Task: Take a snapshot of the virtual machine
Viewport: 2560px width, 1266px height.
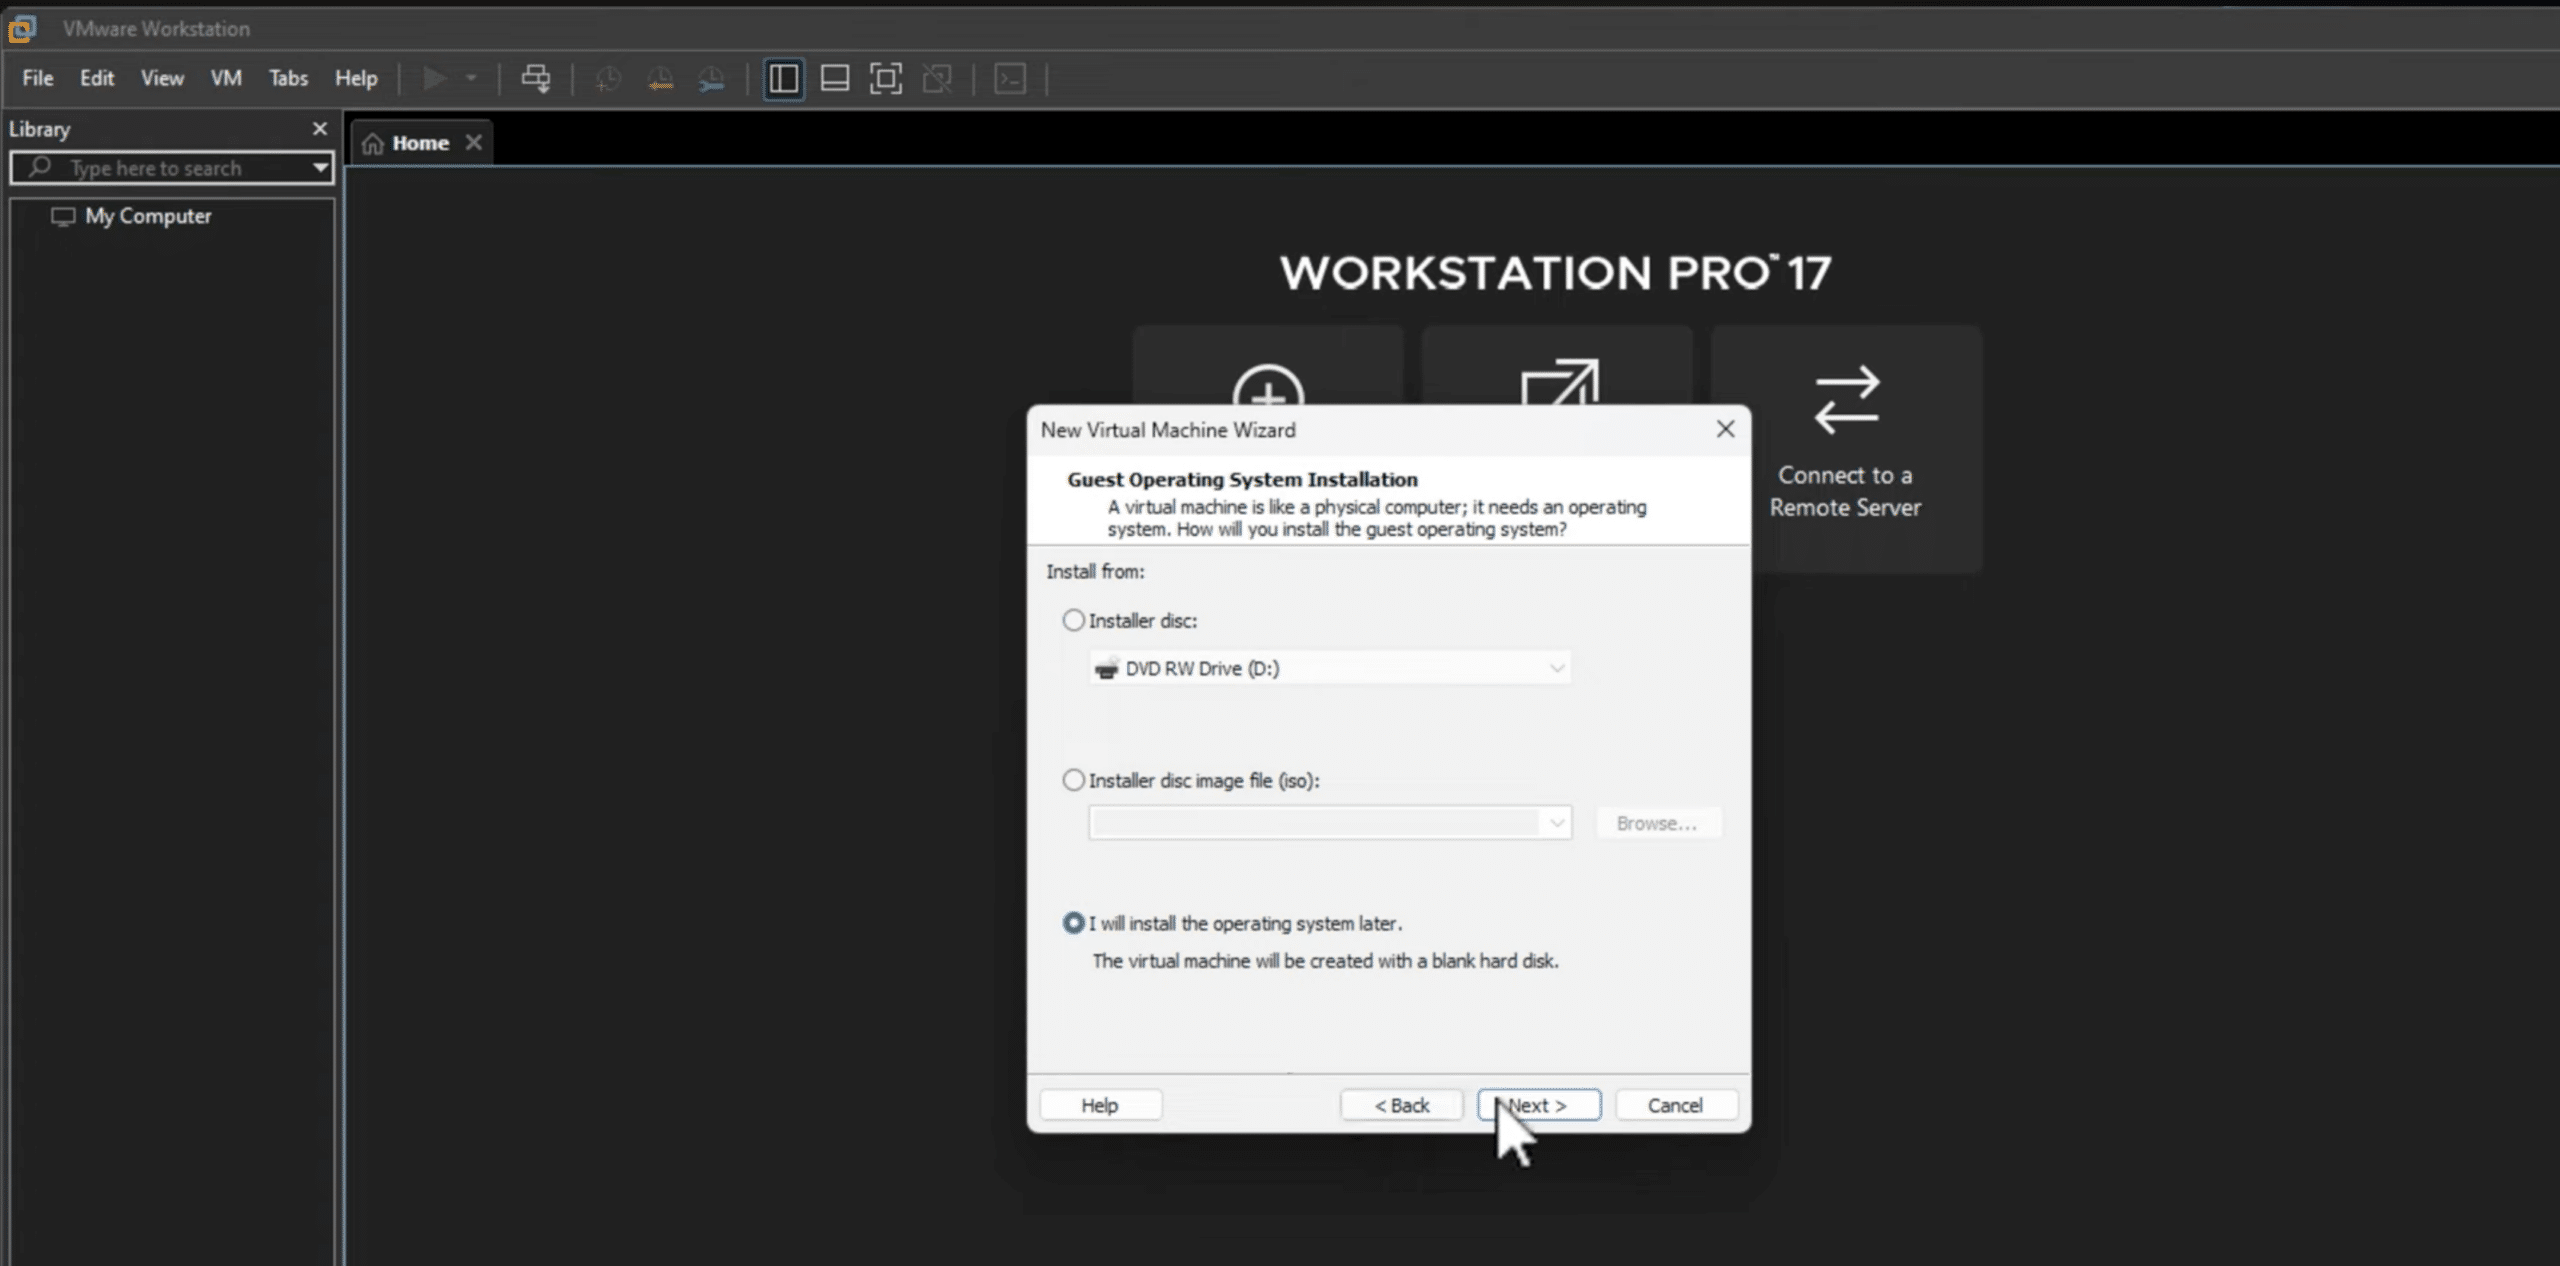Action: click(x=607, y=78)
